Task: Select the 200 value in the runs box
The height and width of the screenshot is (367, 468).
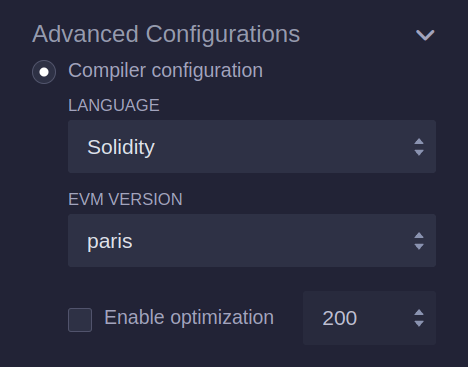Action: click(x=340, y=318)
